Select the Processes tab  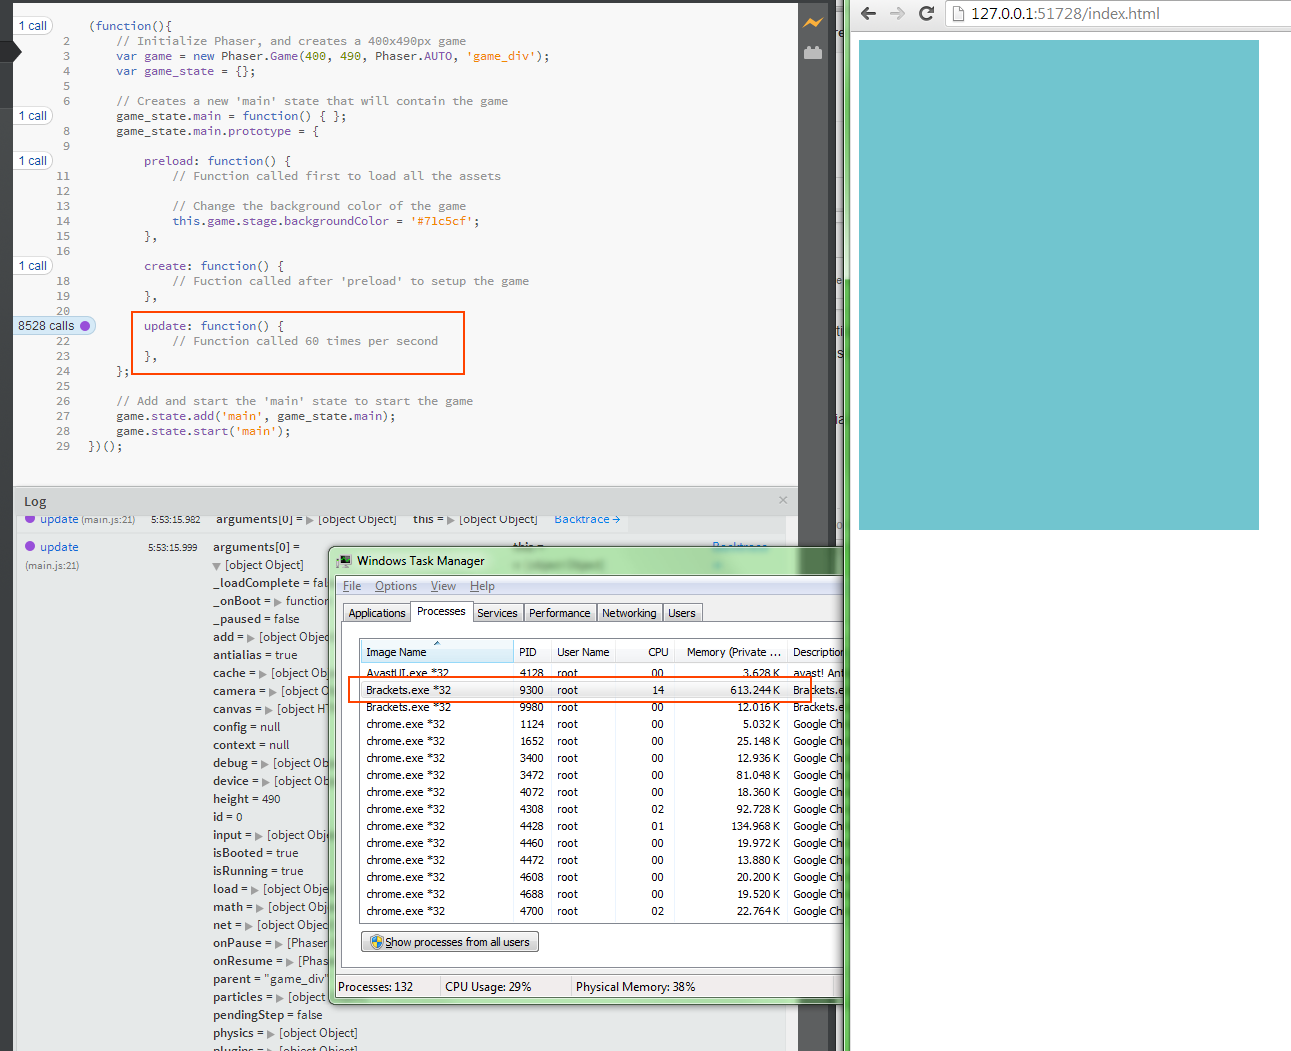[x=441, y=611]
